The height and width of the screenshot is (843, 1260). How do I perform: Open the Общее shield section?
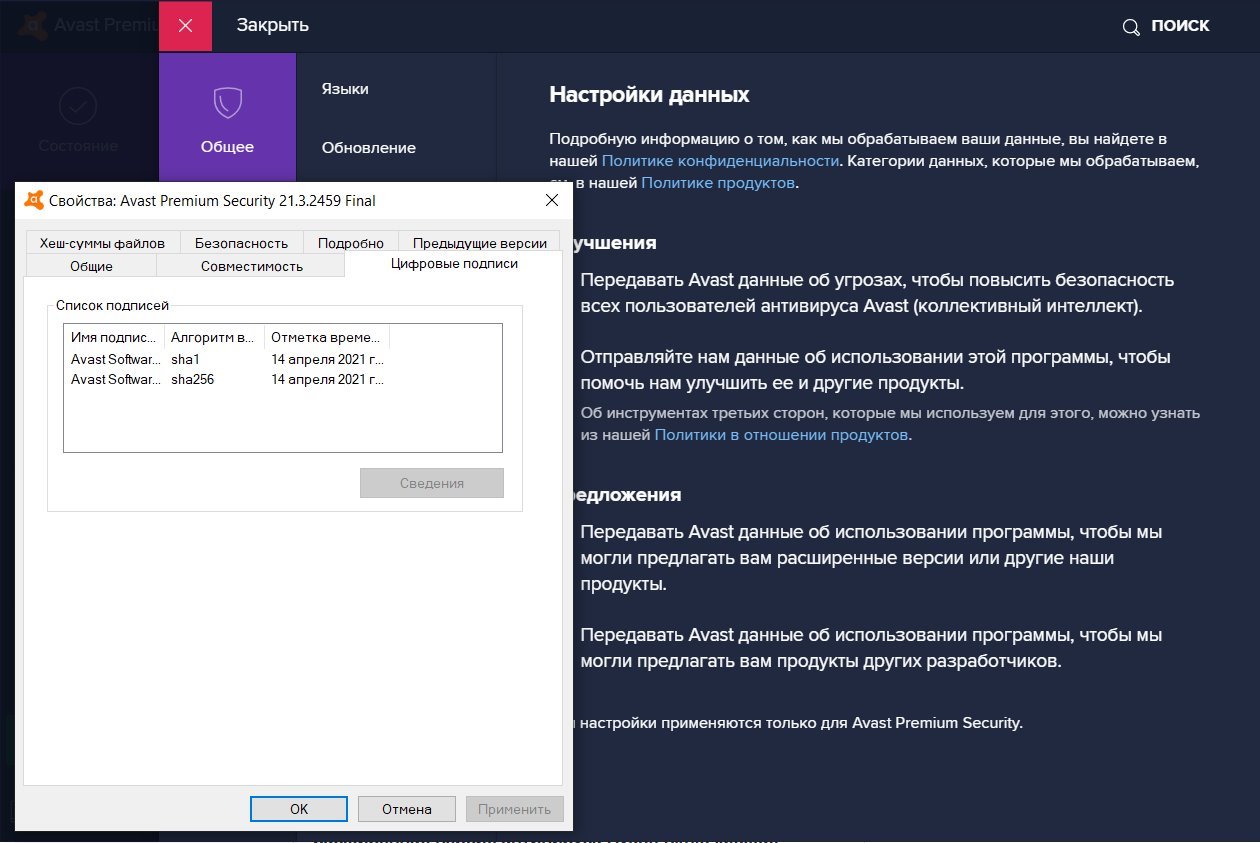(x=227, y=118)
